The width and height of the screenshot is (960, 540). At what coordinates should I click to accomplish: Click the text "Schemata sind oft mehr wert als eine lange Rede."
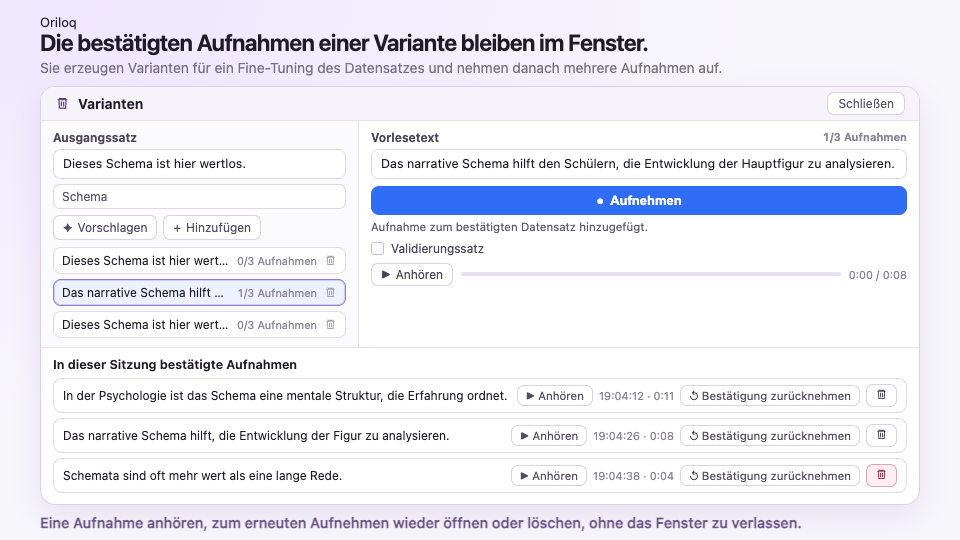click(x=203, y=476)
